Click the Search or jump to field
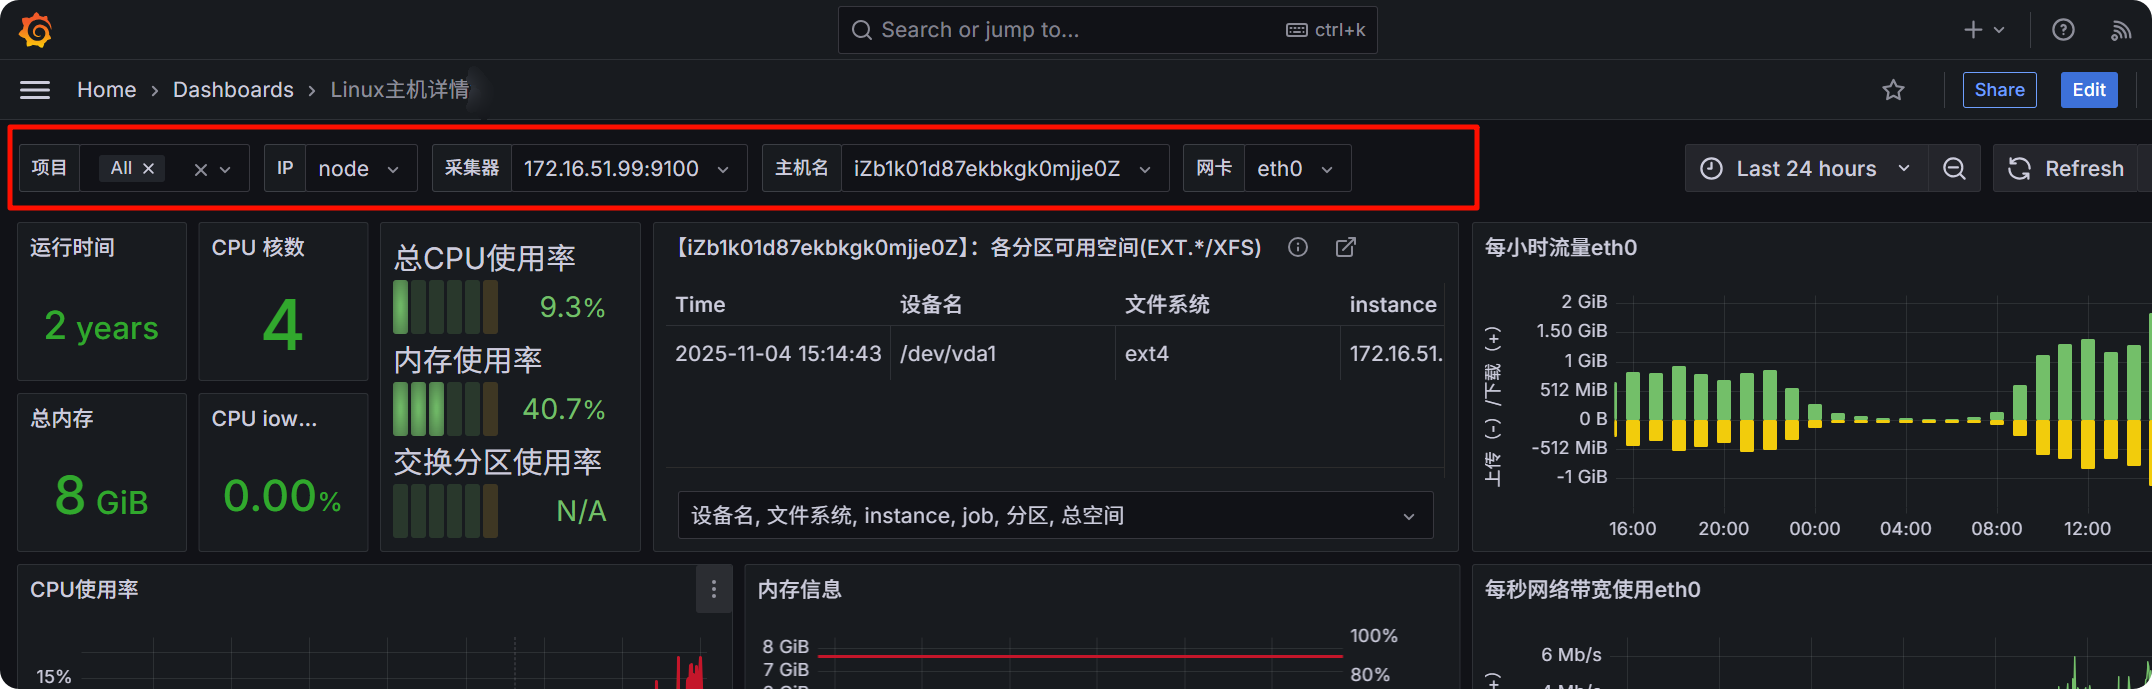2152x689 pixels. [x=1107, y=30]
